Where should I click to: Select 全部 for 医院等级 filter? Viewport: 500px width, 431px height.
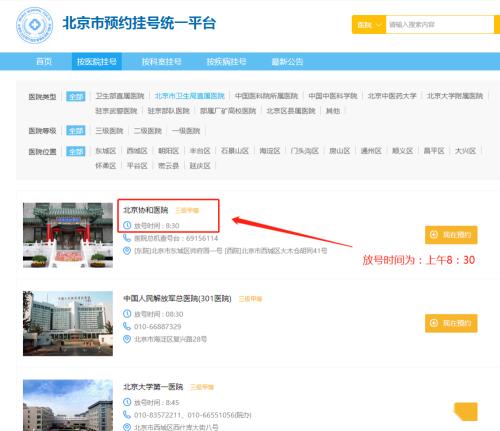click(x=76, y=130)
